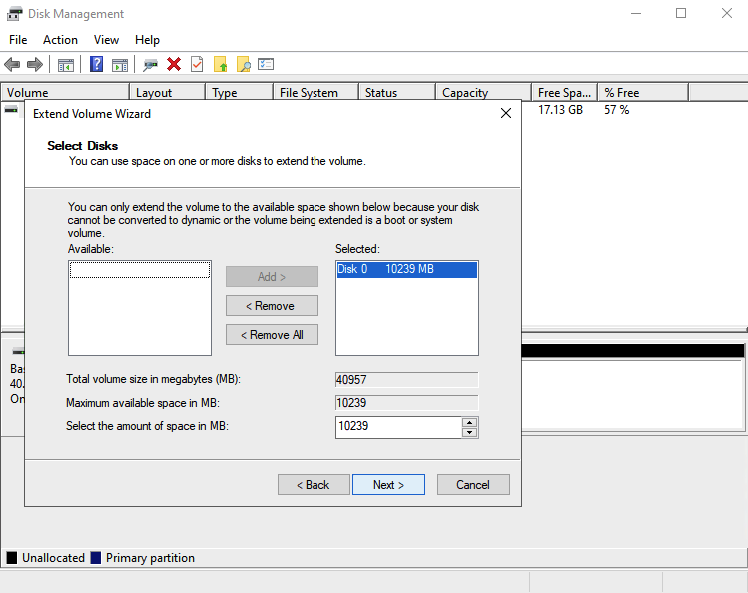Click the < Remove All button
The width and height of the screenshot is (748, 593).
[x=272, y=335]
